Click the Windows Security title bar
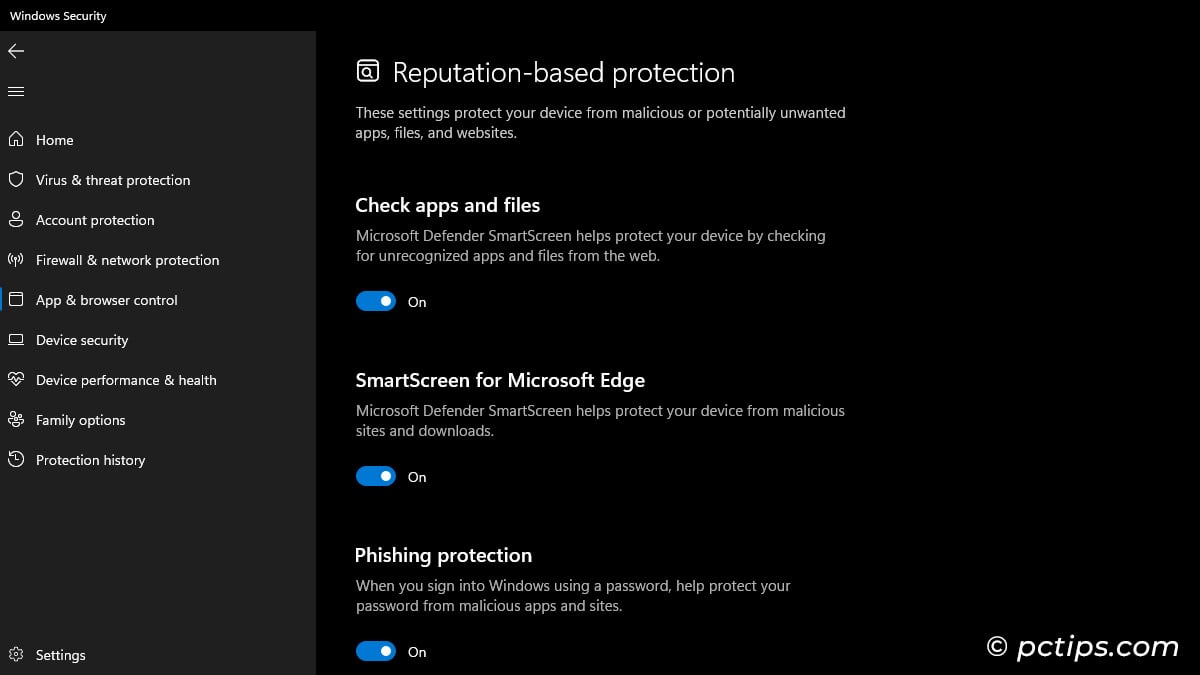This screenshot has width=1200, height=675. click(57, 15)
